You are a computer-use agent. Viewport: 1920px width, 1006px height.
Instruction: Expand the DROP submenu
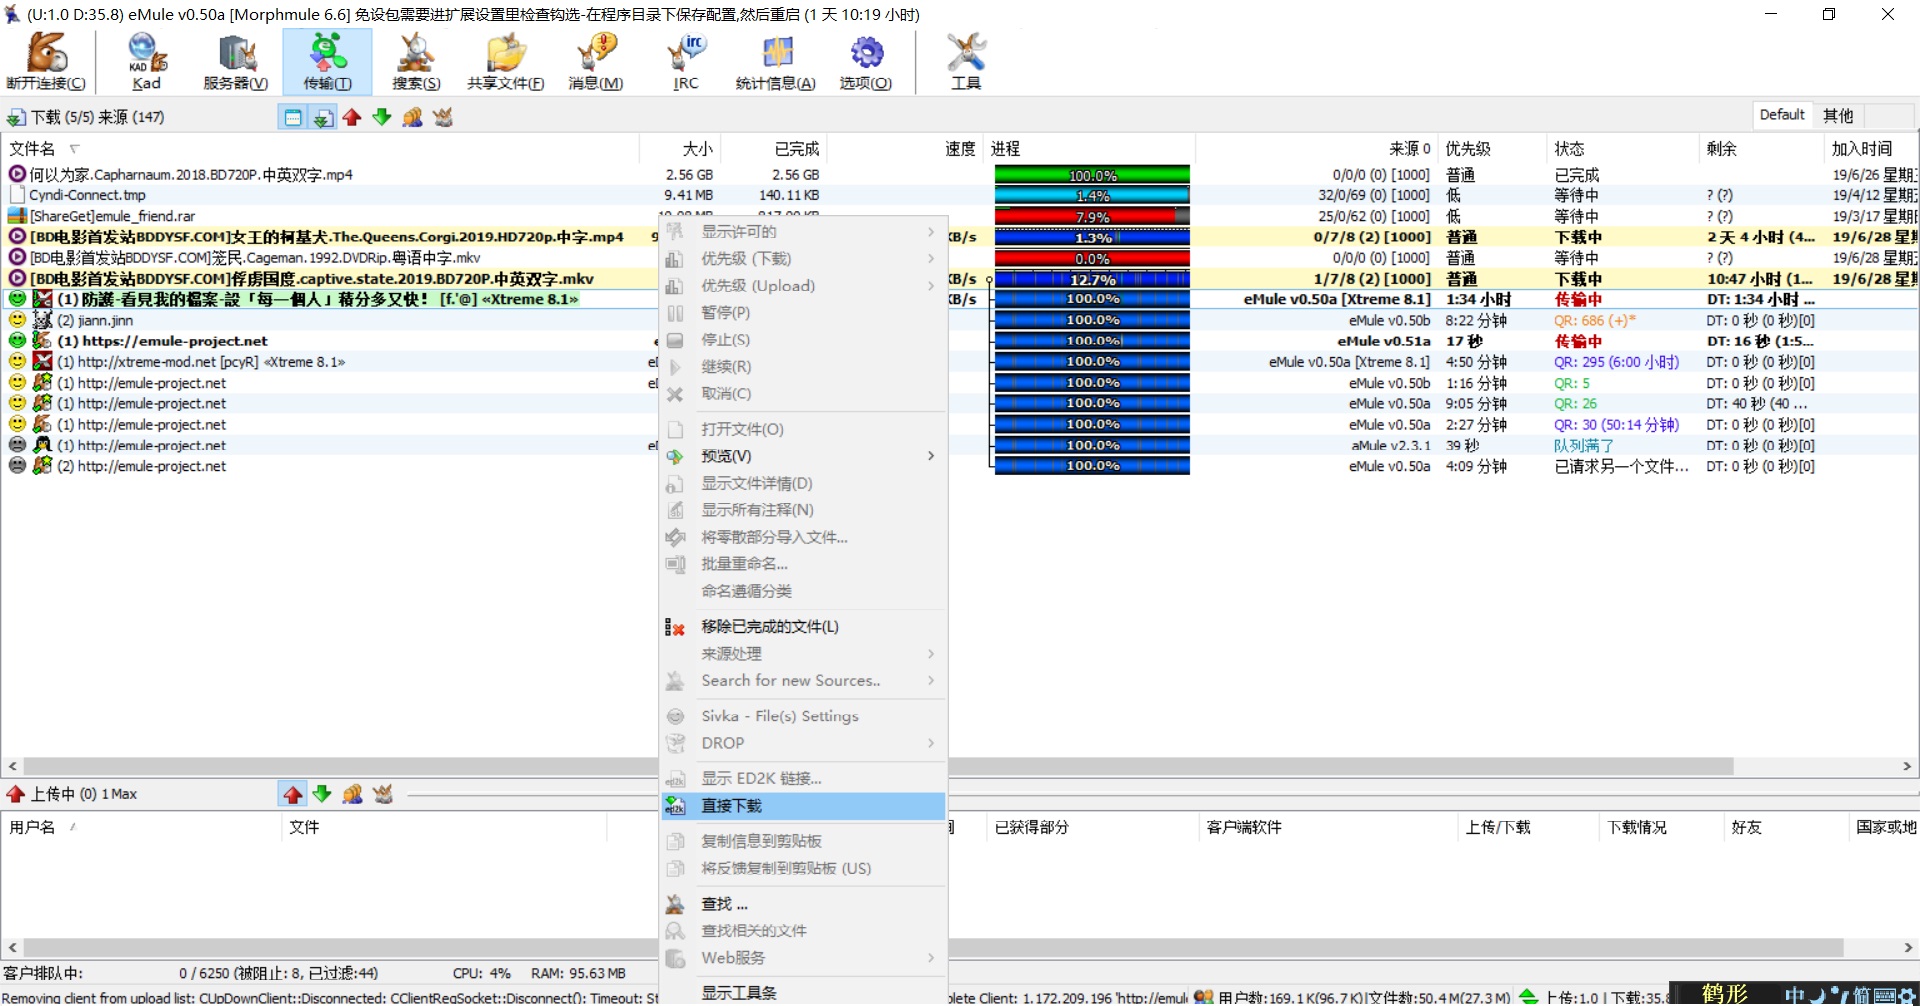(803, 744)
